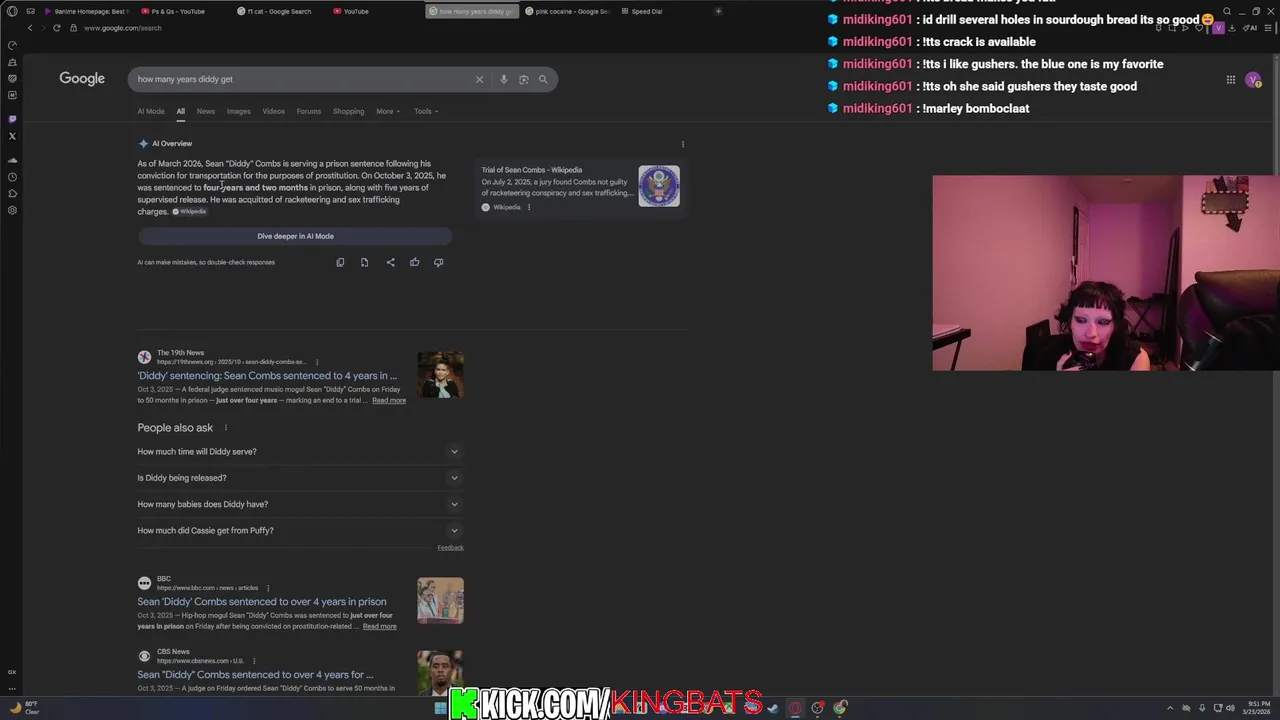Reload the page

(56, 28)
